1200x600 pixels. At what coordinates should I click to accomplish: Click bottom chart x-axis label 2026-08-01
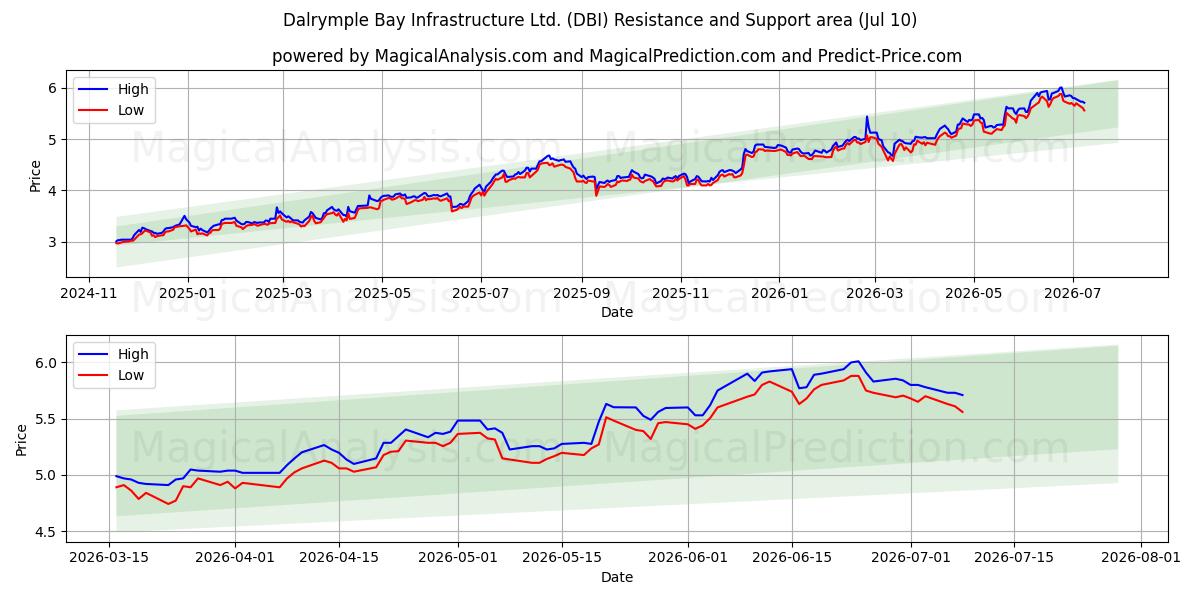1142,558
